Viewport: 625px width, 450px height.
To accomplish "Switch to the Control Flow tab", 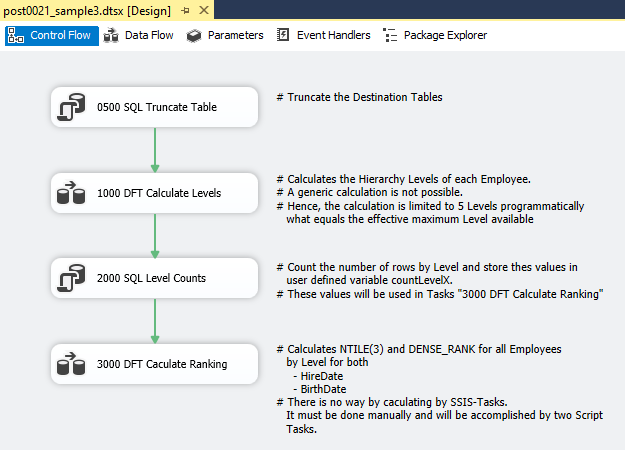I will (x=52, y=35).
